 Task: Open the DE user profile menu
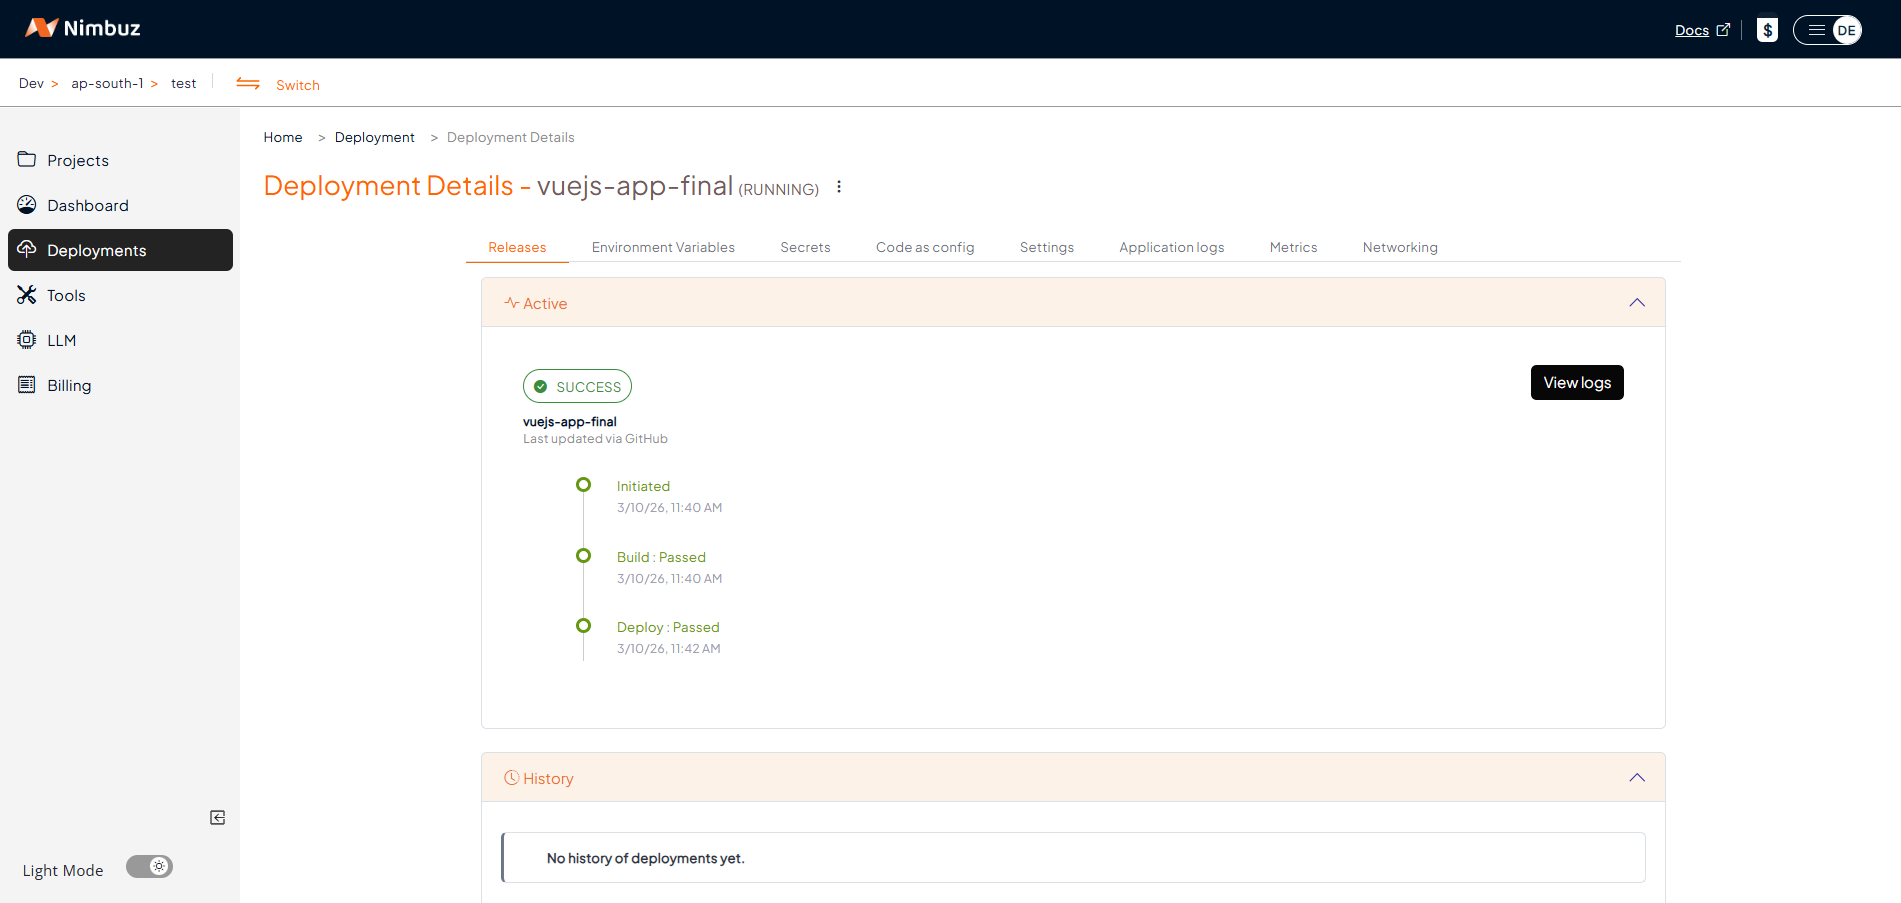click(1845, 30)
